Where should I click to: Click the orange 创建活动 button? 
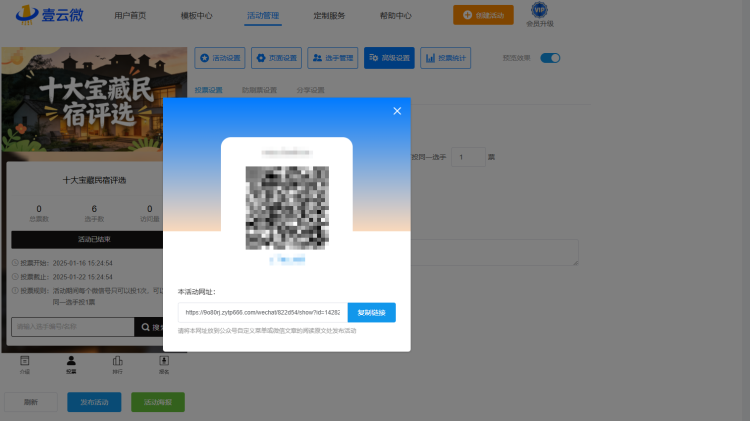(483, 15)
